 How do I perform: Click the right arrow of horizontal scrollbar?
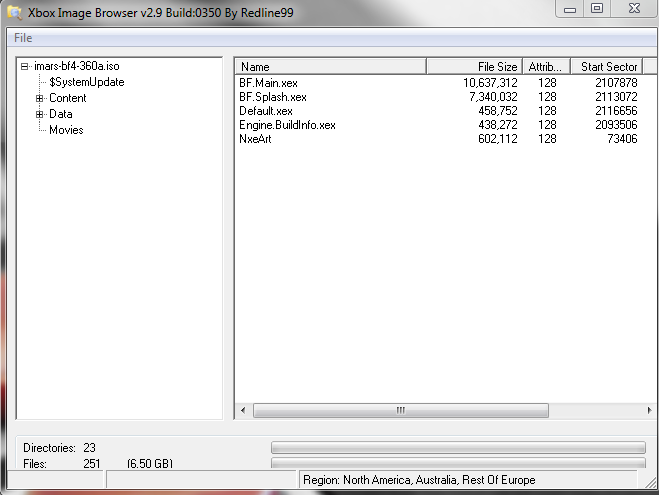(649, 410)
